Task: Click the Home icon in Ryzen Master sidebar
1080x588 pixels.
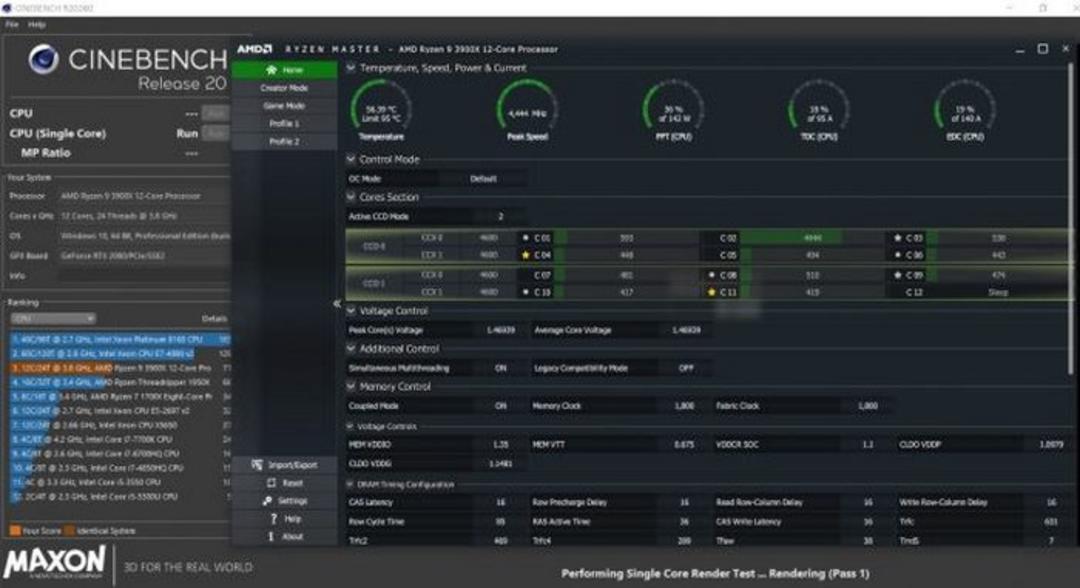Action: pyautogui.click(x=271, y=70)
